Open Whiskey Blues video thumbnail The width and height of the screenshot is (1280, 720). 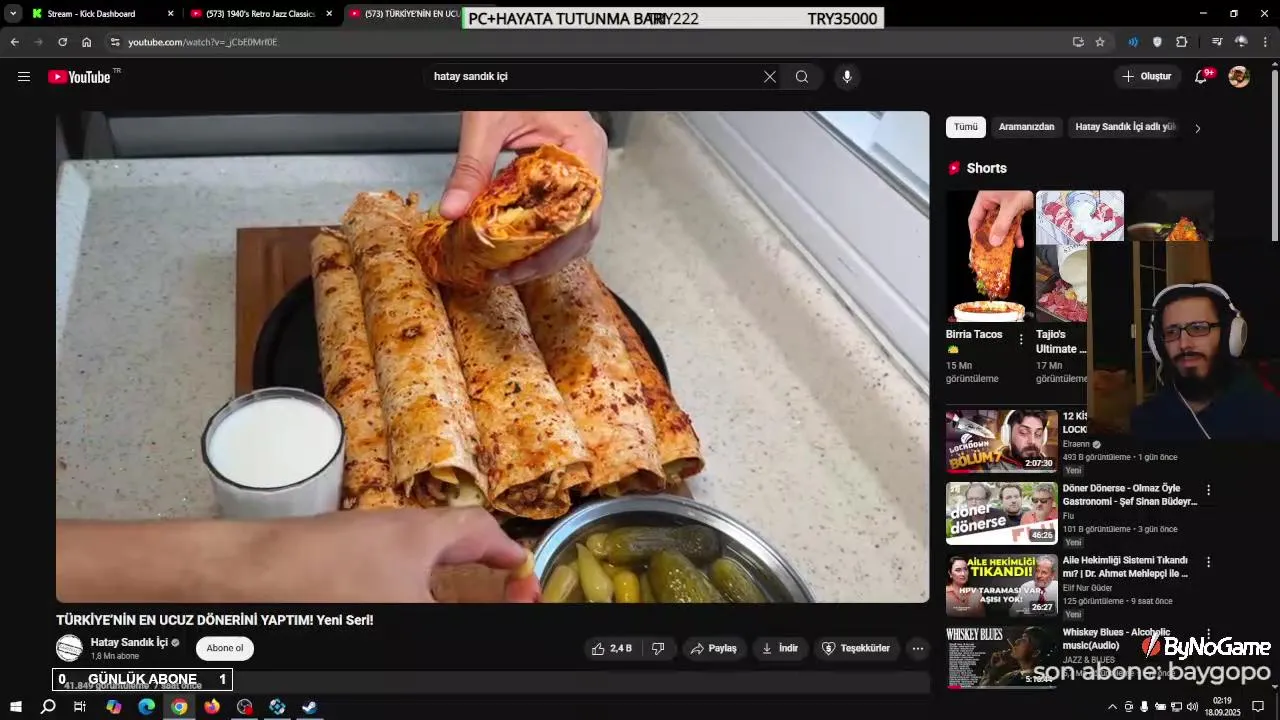[1002, 657]
